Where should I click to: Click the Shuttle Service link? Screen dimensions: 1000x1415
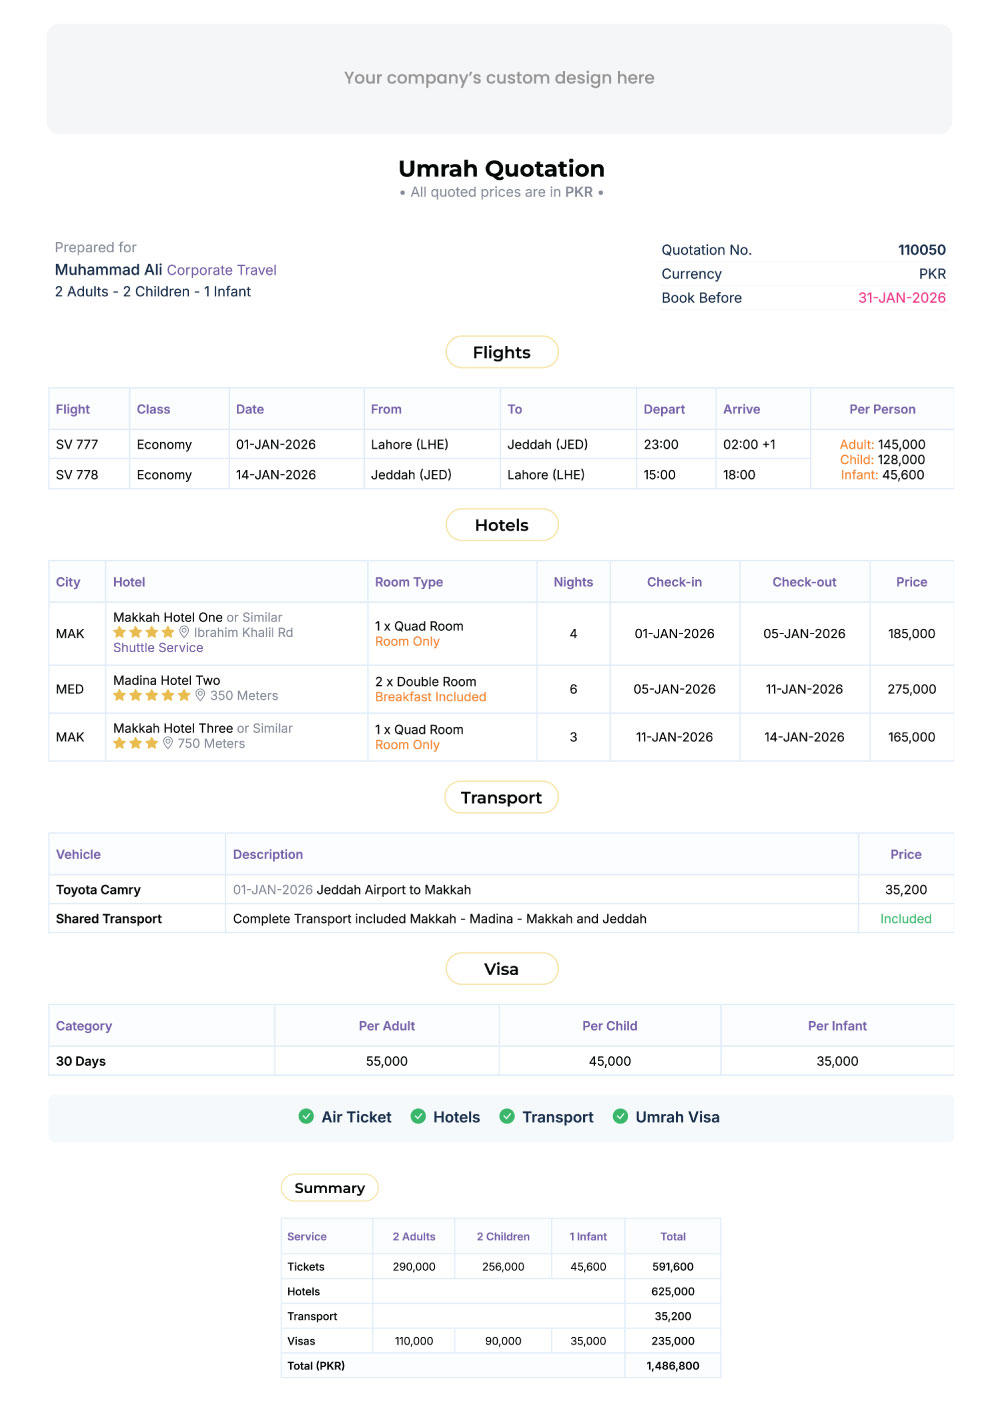(x=158, y=647)
